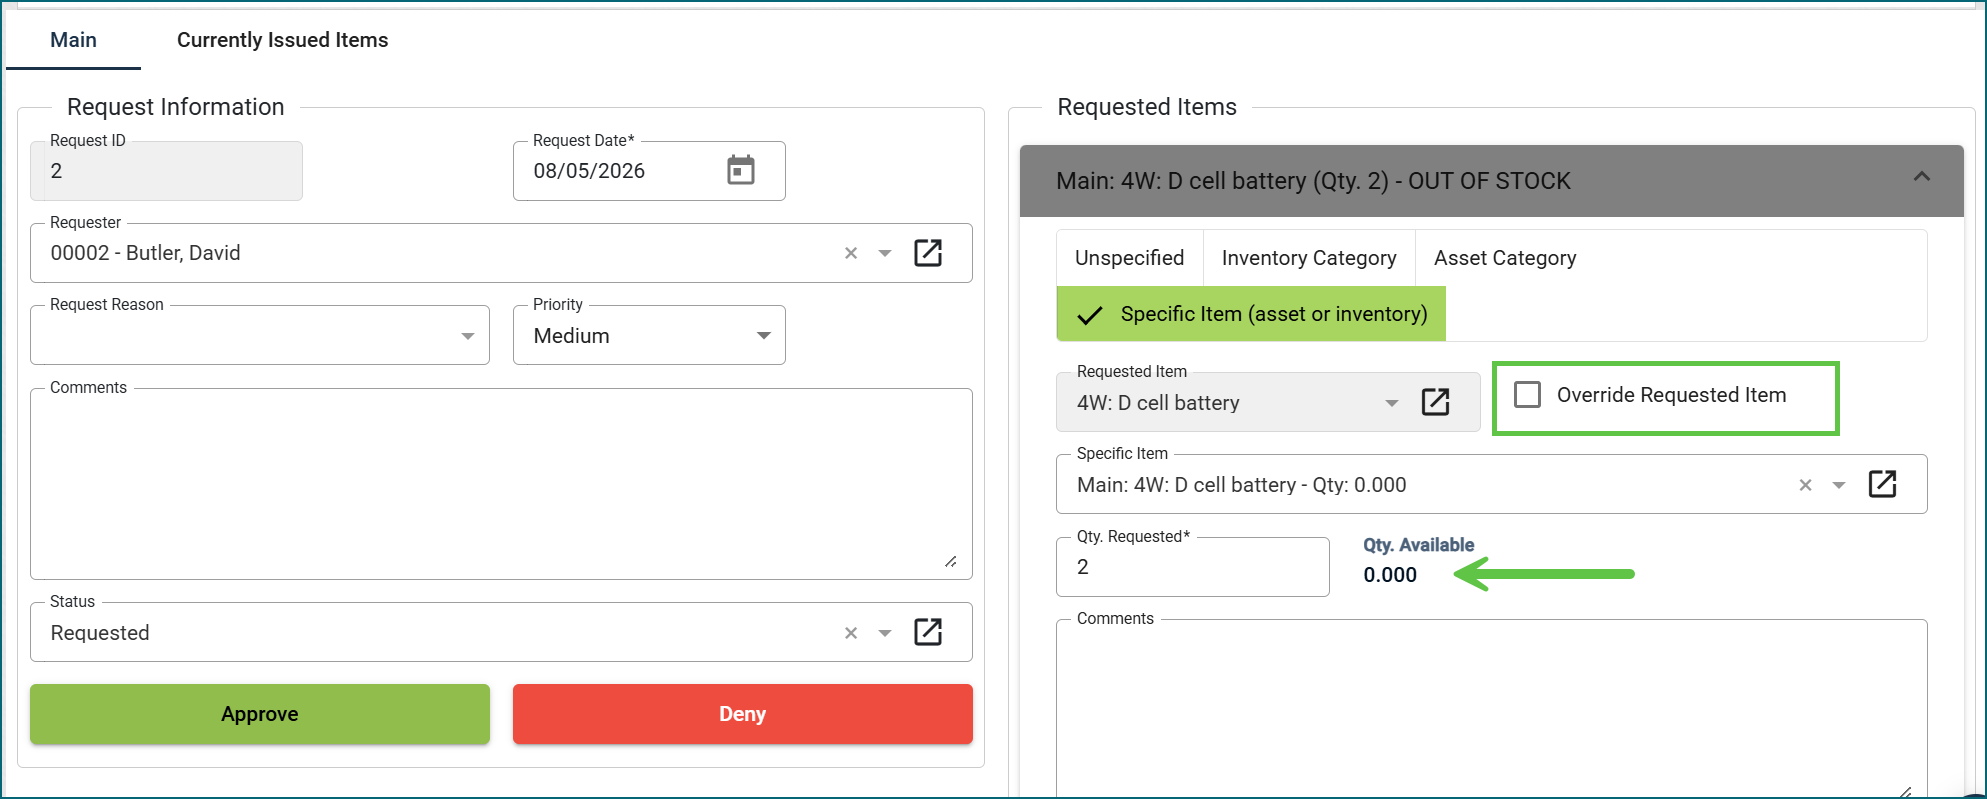
Task: Select the Unspecified option
Action: (x=1130, y=258)
